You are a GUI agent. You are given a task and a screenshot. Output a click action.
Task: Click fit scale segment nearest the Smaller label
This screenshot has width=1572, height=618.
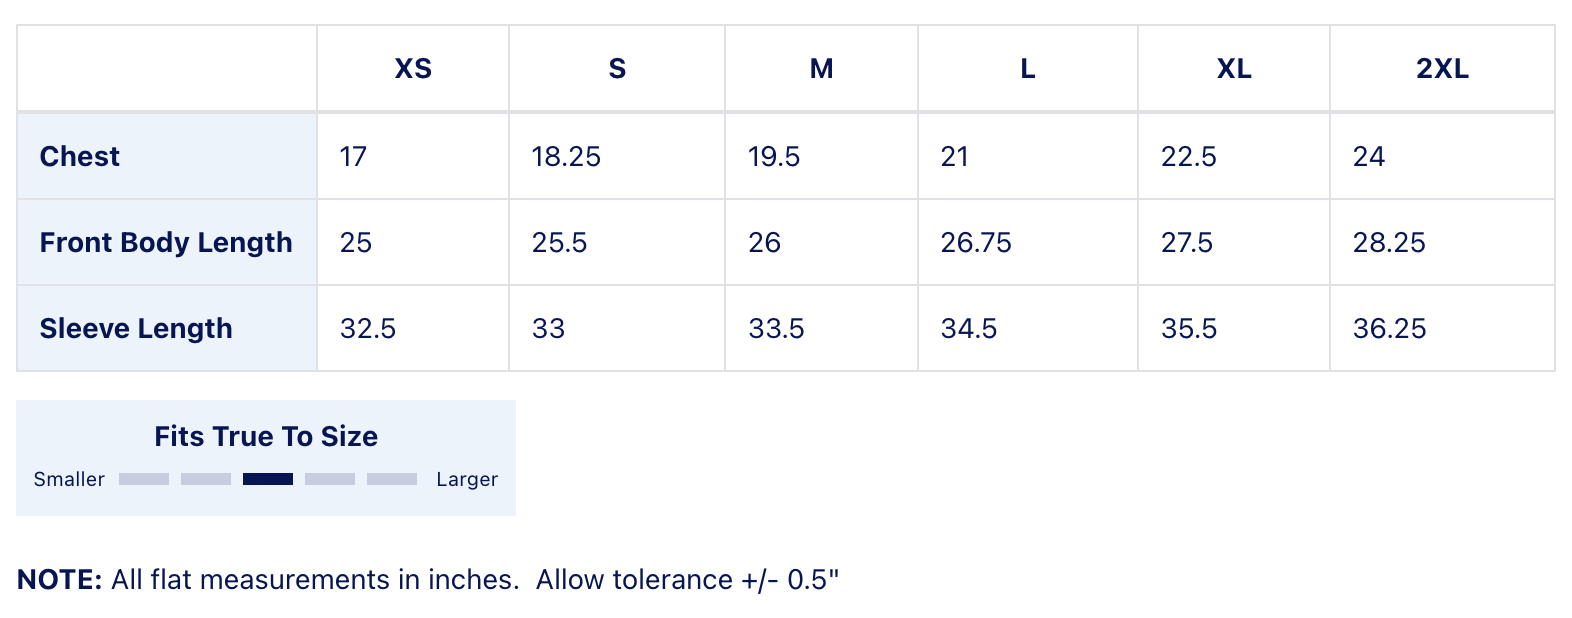pyautogui.click(x=144, y=479)
